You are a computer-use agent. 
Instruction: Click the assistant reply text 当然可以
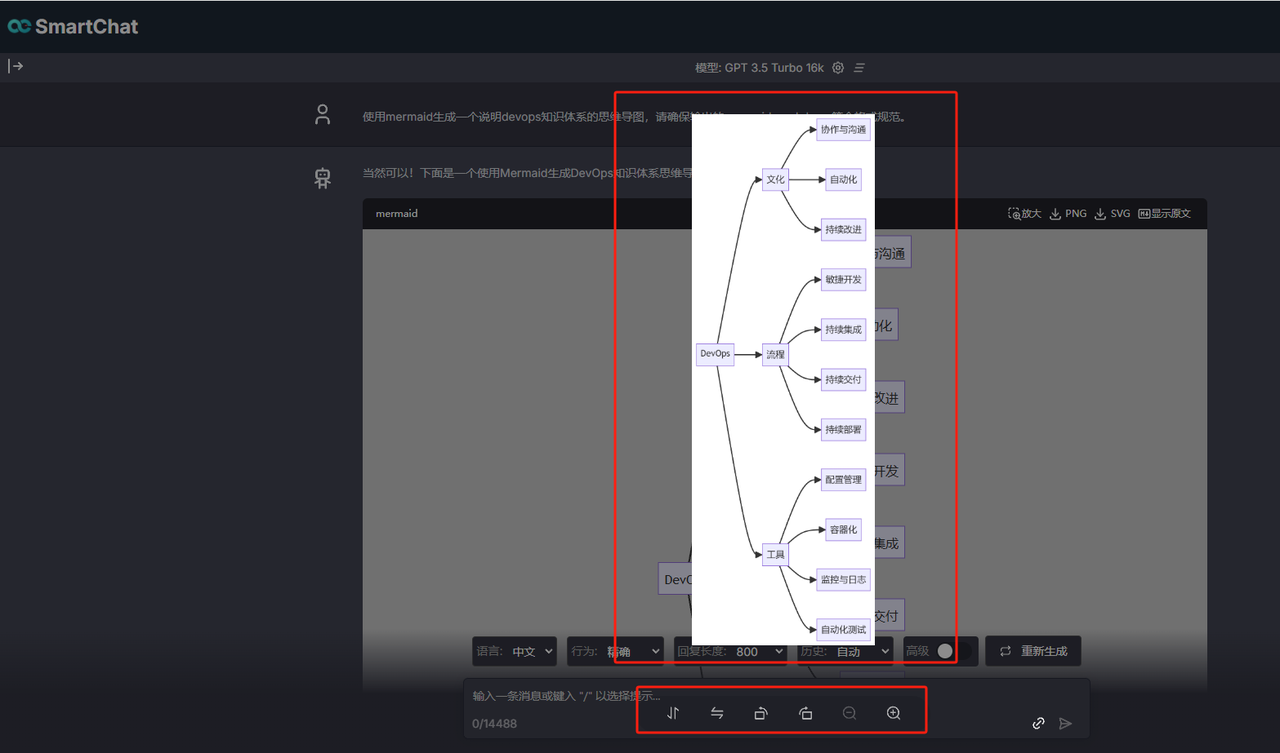(x=527, y=174)
